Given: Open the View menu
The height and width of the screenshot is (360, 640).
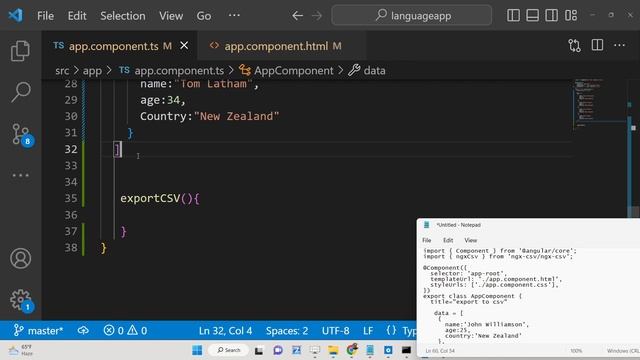Looking at the screenshot, I should [x=171, y=16].
